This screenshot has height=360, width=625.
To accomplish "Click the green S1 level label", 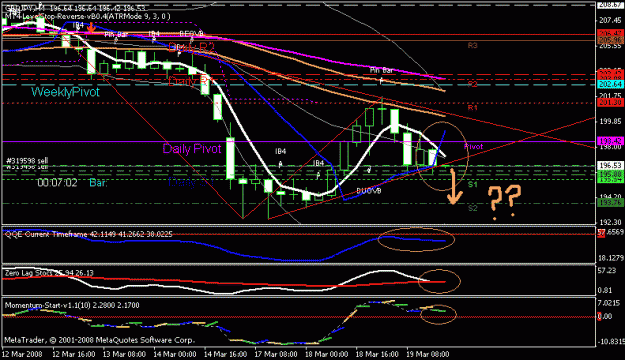I will pyautogui.click(x=472, y=185).
